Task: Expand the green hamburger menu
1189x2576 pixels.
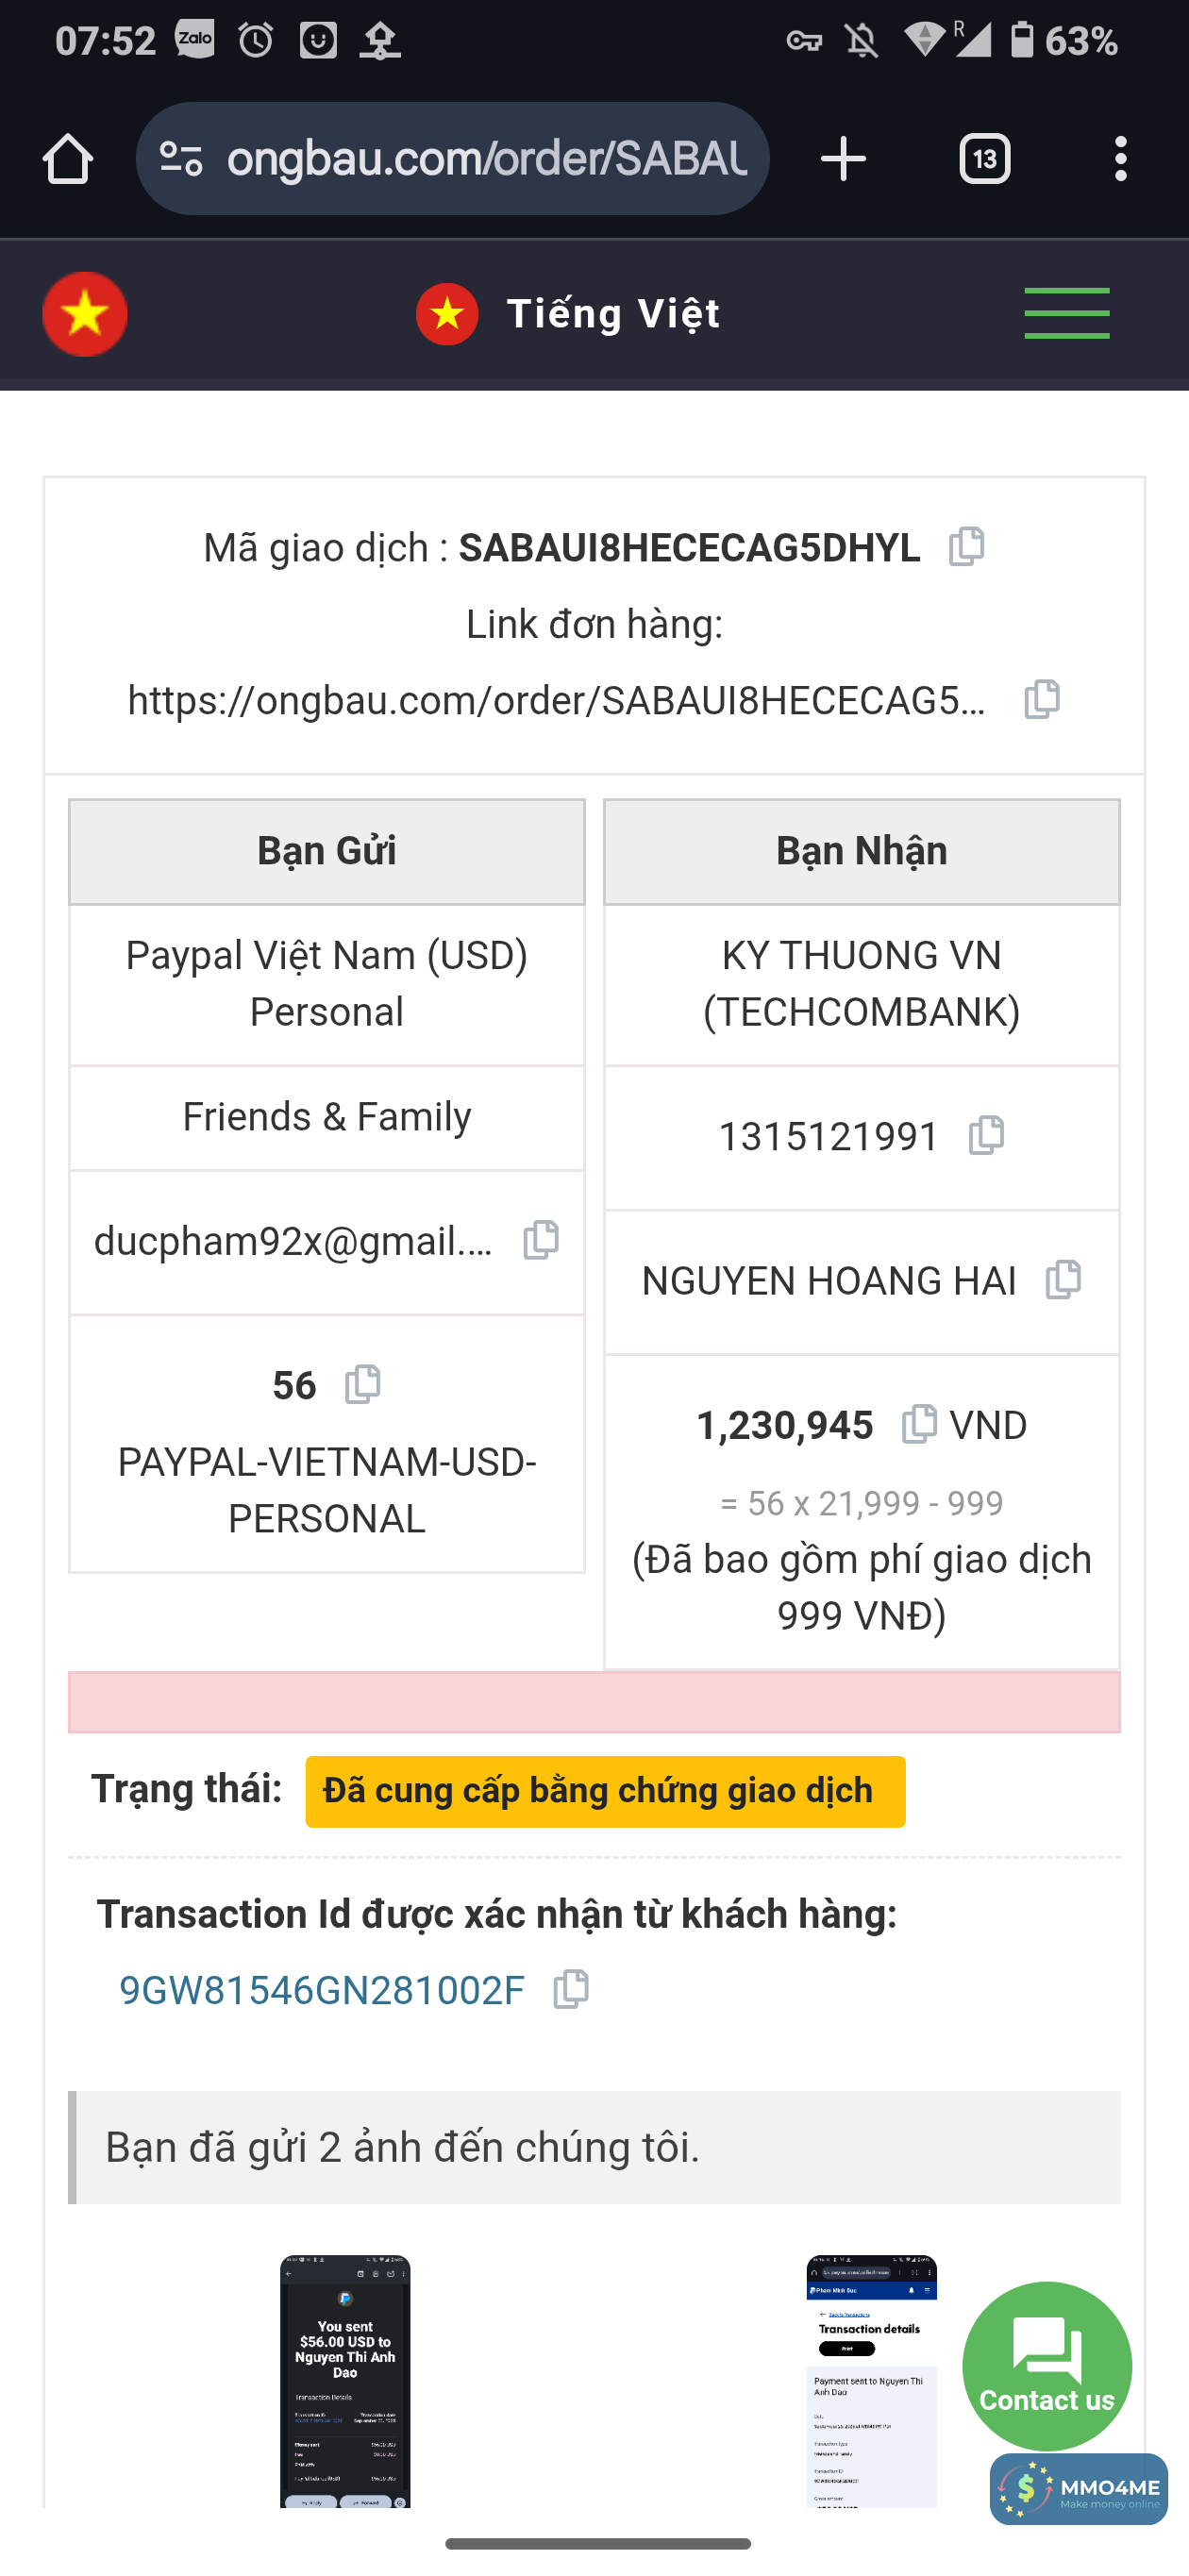Action: pos(1066,314)
